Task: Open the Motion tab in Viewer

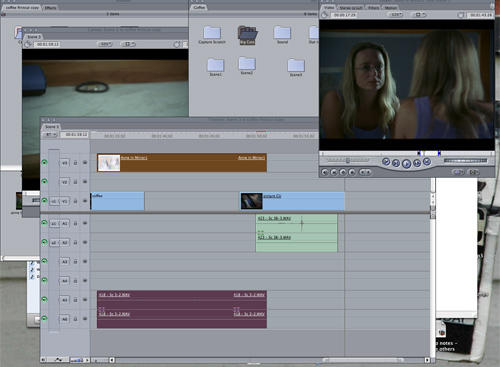Action: (391, 7)
